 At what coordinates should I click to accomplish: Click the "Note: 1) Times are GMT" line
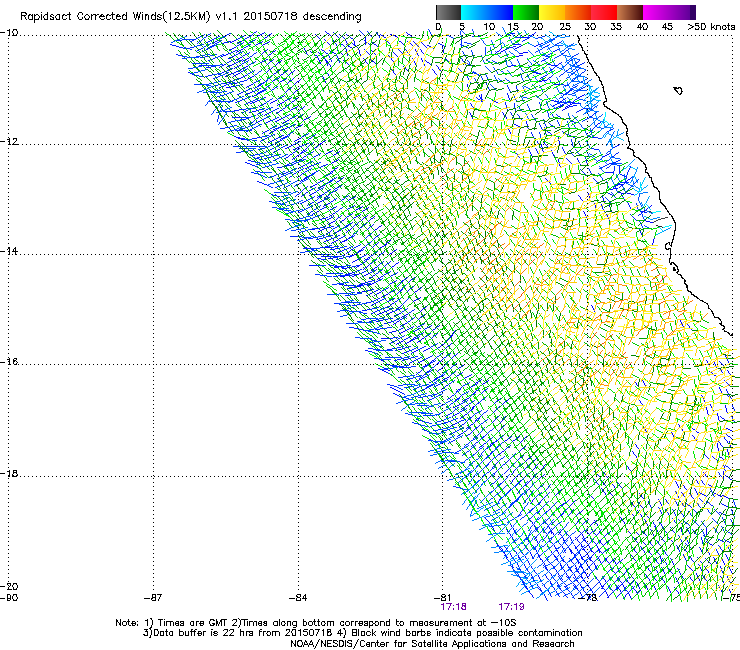[316, 623]
